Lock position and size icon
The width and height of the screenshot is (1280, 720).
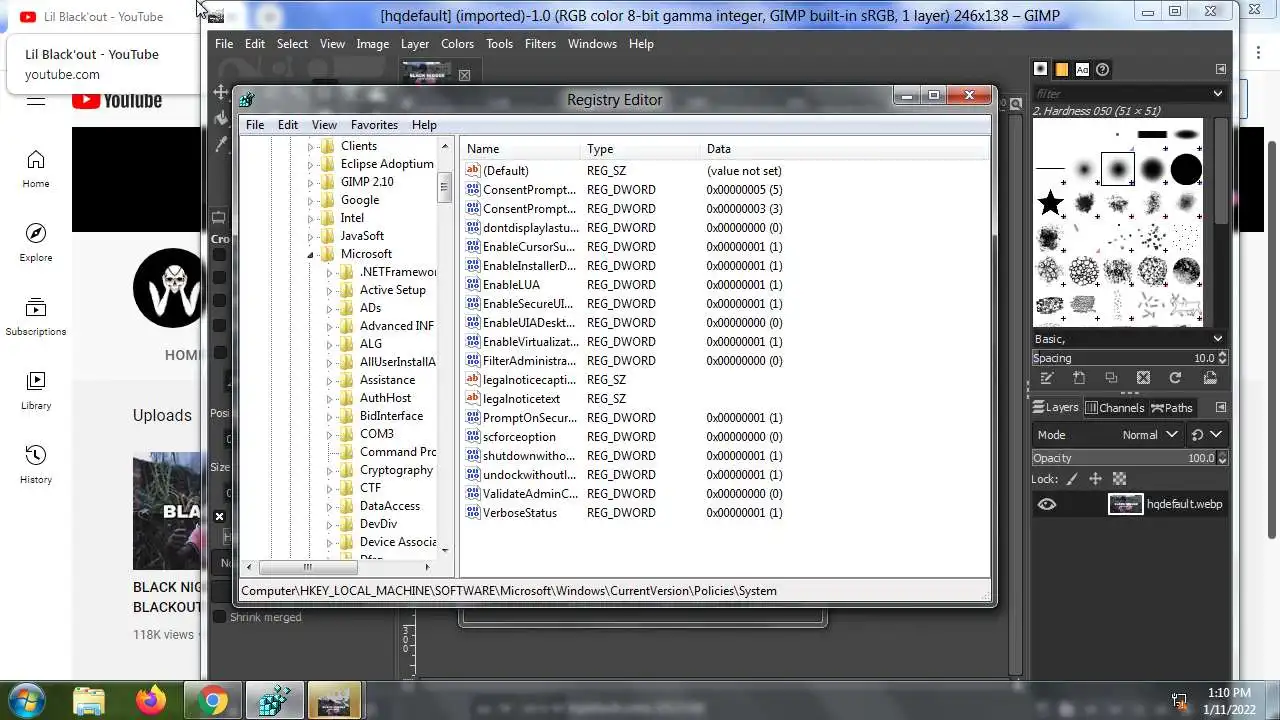1095,479
